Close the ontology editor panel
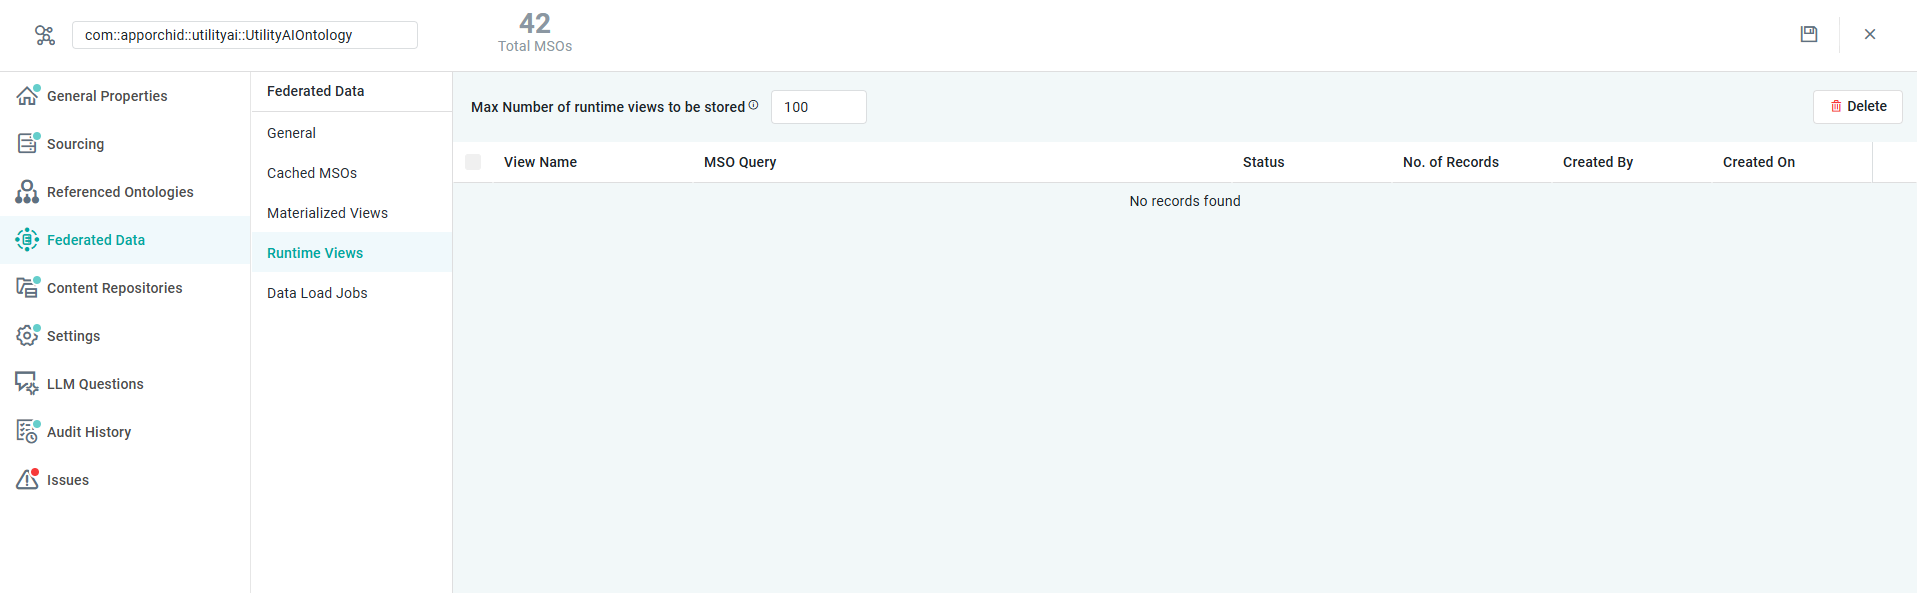Image resolution: width=1917 pixels, height=593 pixels. point(1869,34)
